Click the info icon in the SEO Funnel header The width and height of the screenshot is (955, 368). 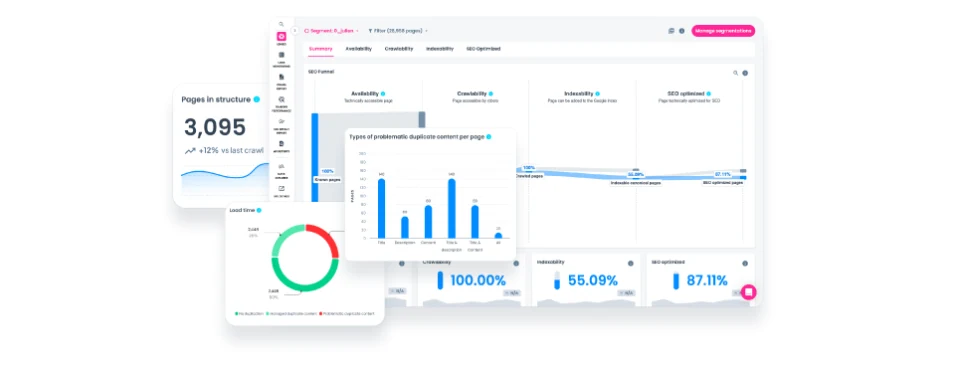(745, 73)
